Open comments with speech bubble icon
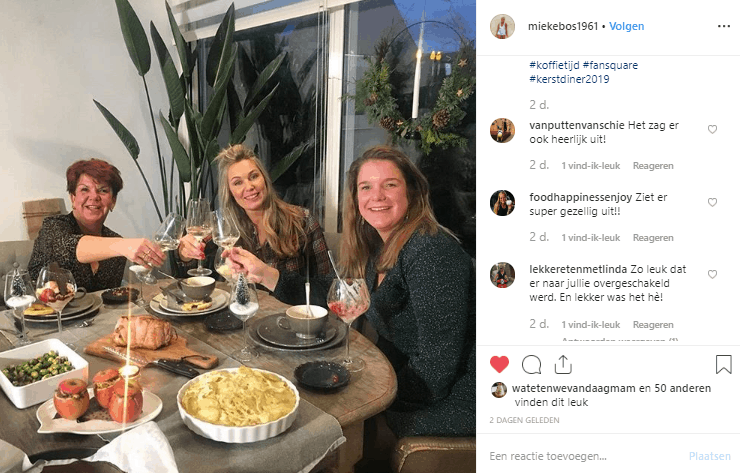This screenshot has height=473, width=740. (531, 364)
